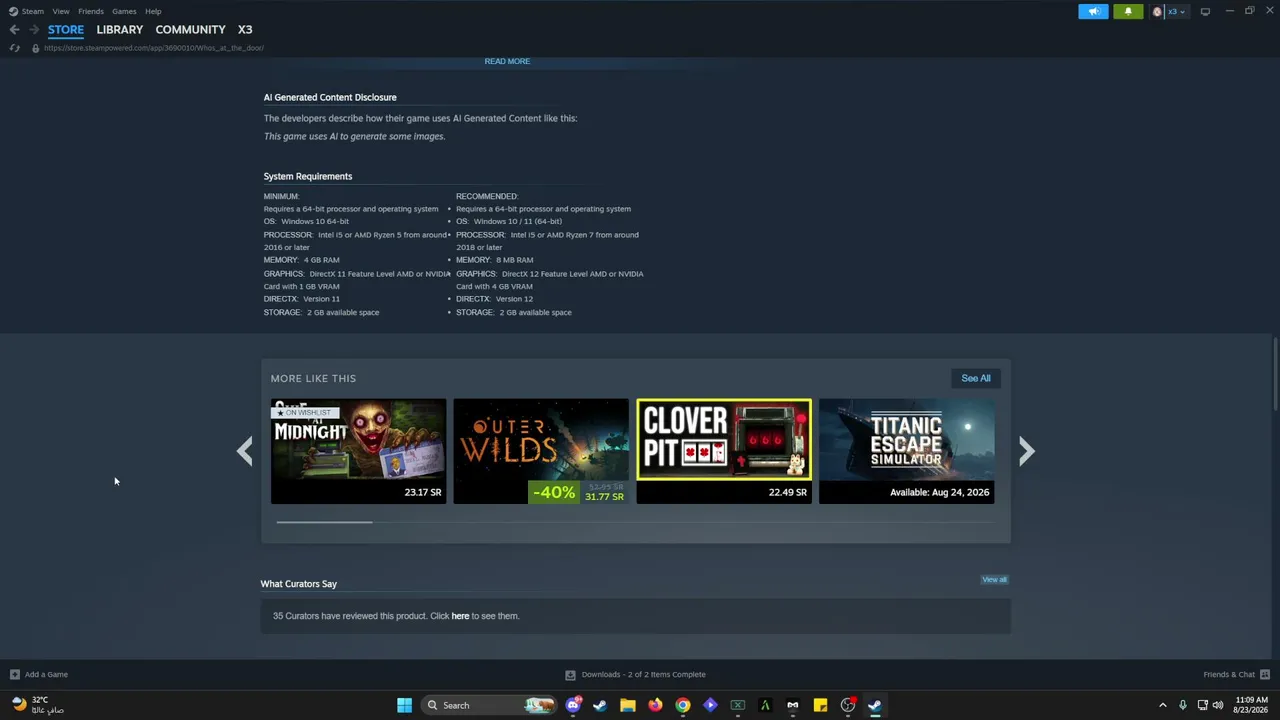This screenshot has height=720, width=1280.
Task: Click the store URL address field
Action: coord(154,48)
